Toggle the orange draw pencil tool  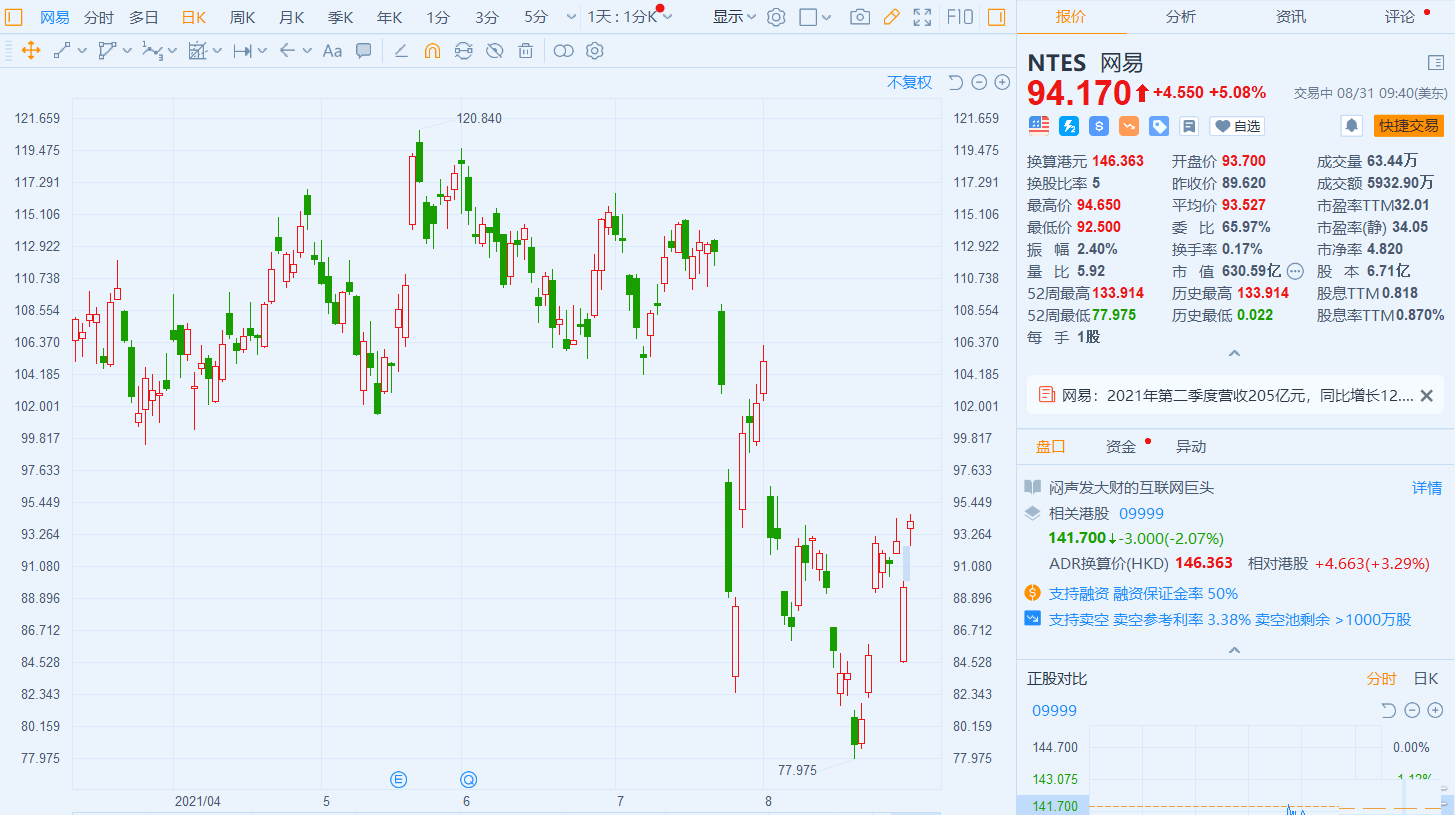891,17
